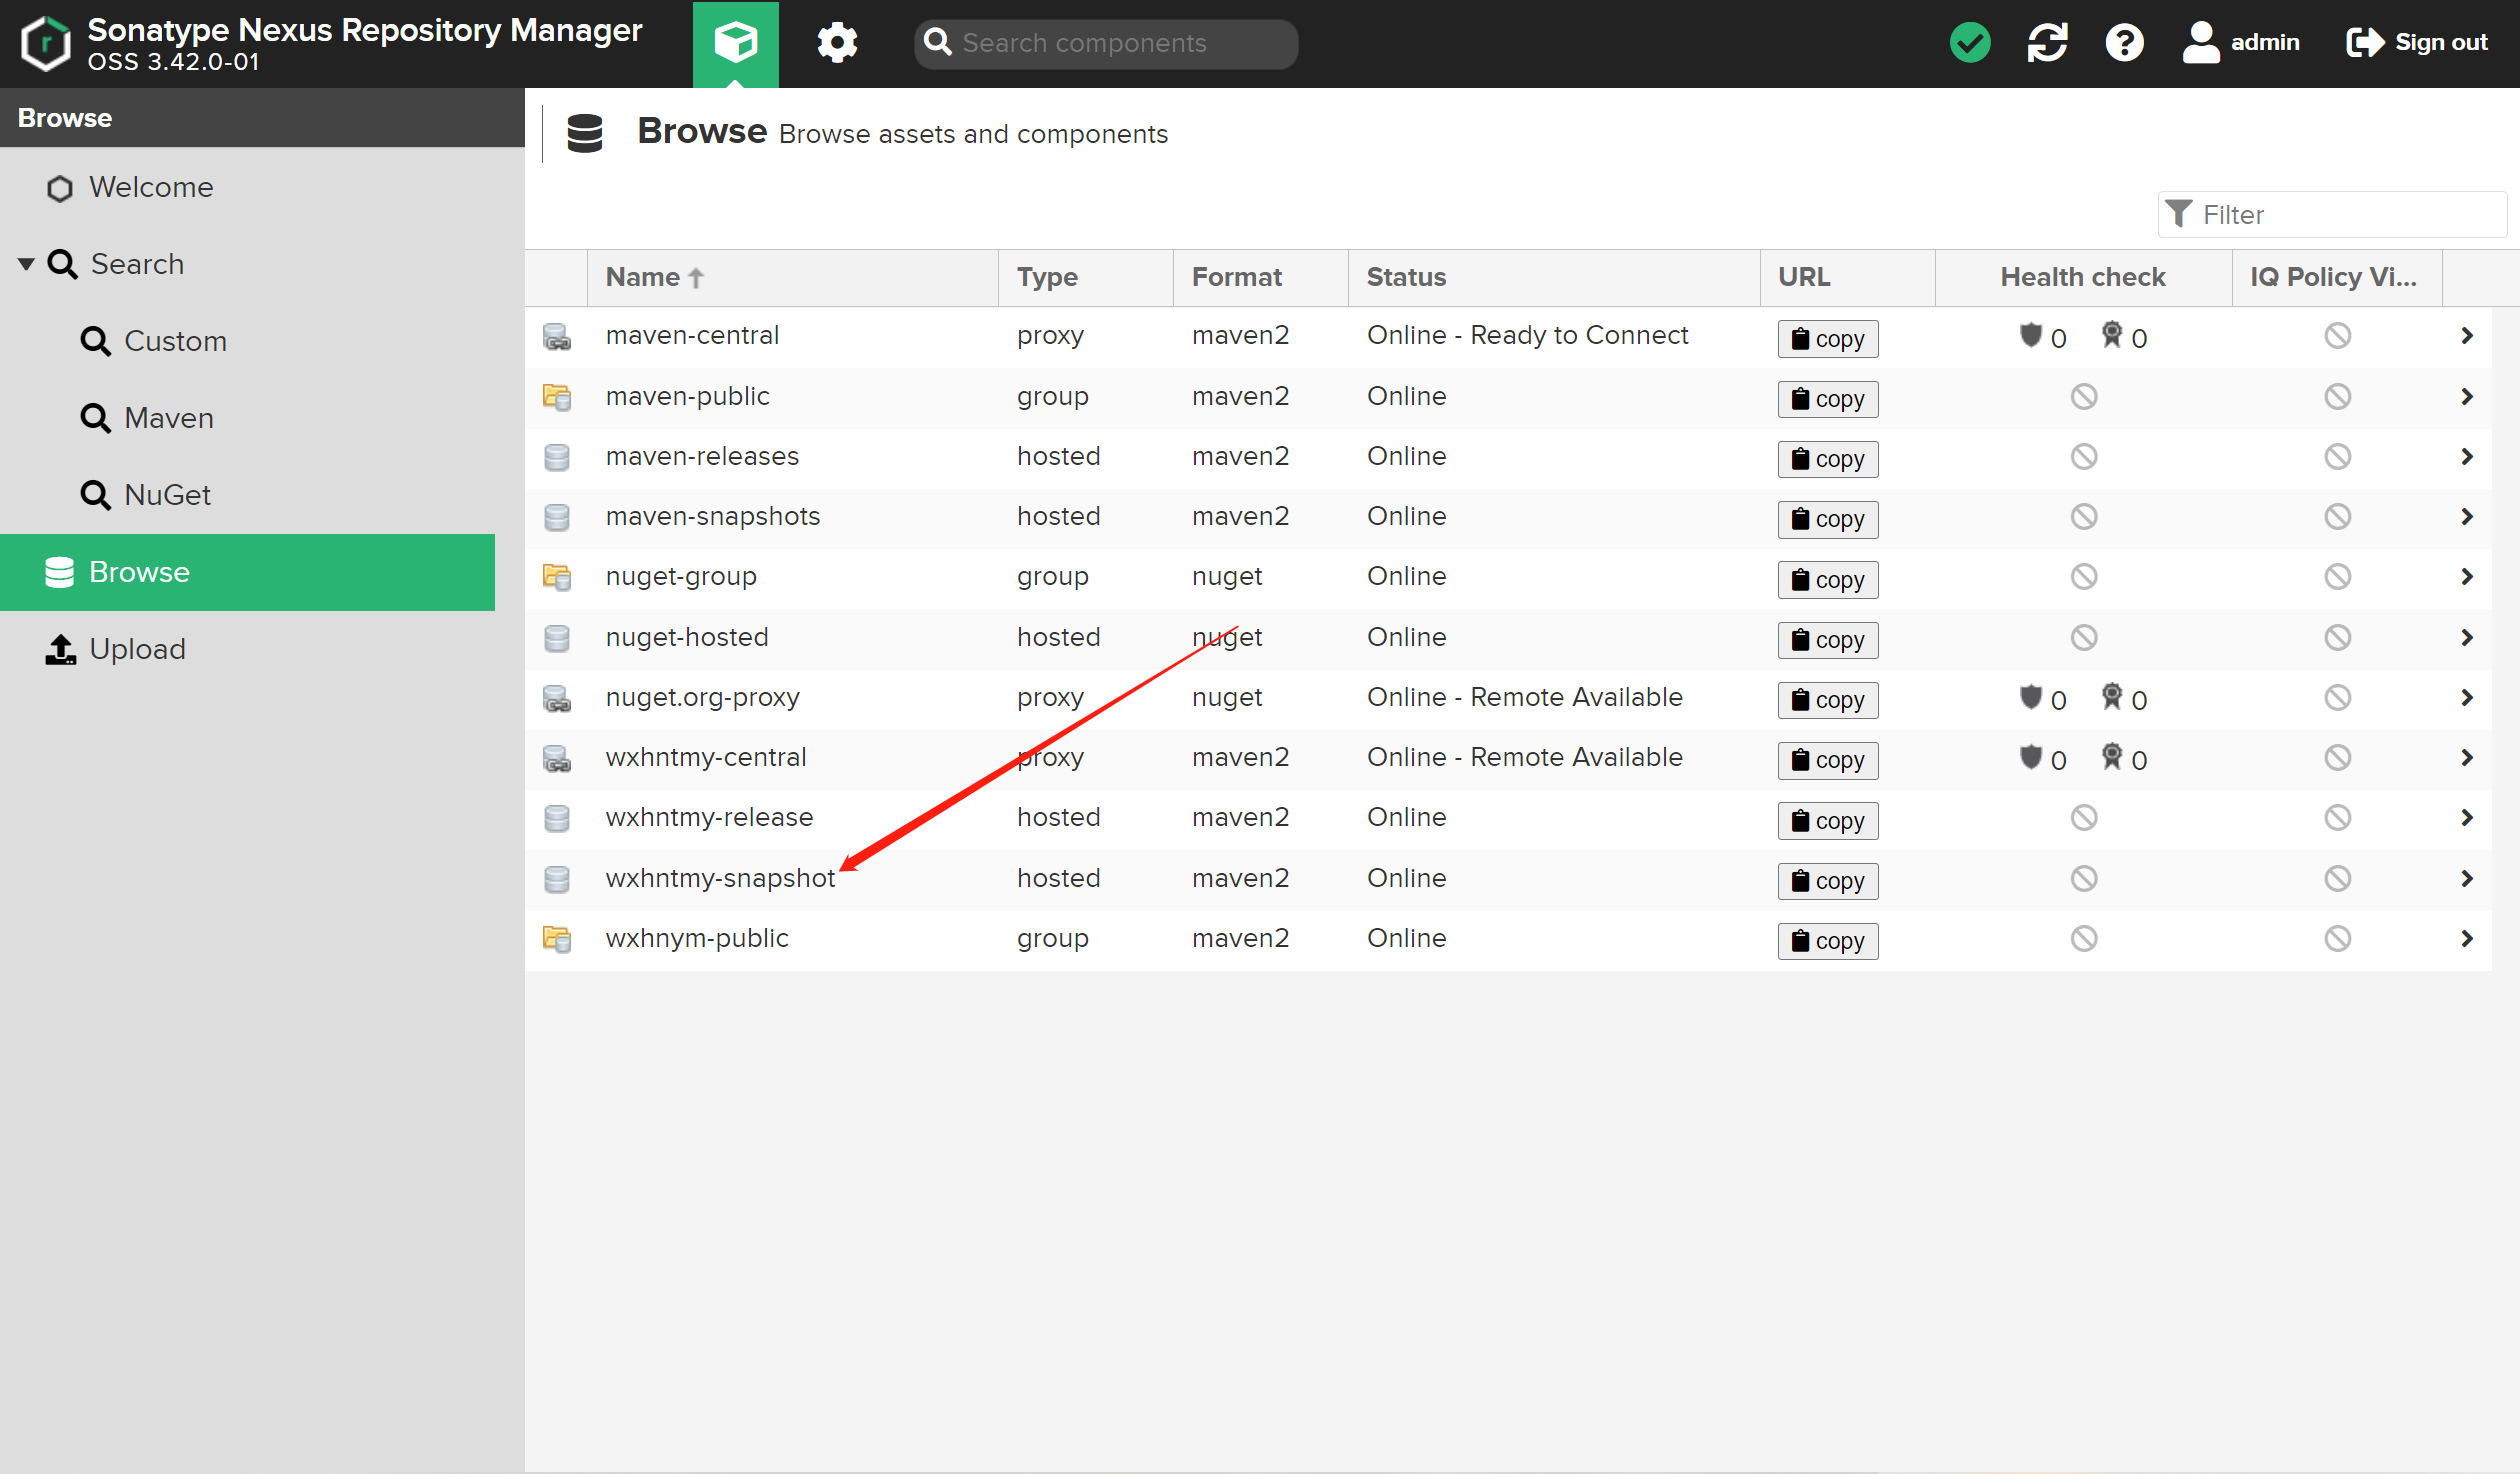Open the wxhntmy-central repository name
2520x1474 pixels.
pyautogui.click(x=706, y=757)
